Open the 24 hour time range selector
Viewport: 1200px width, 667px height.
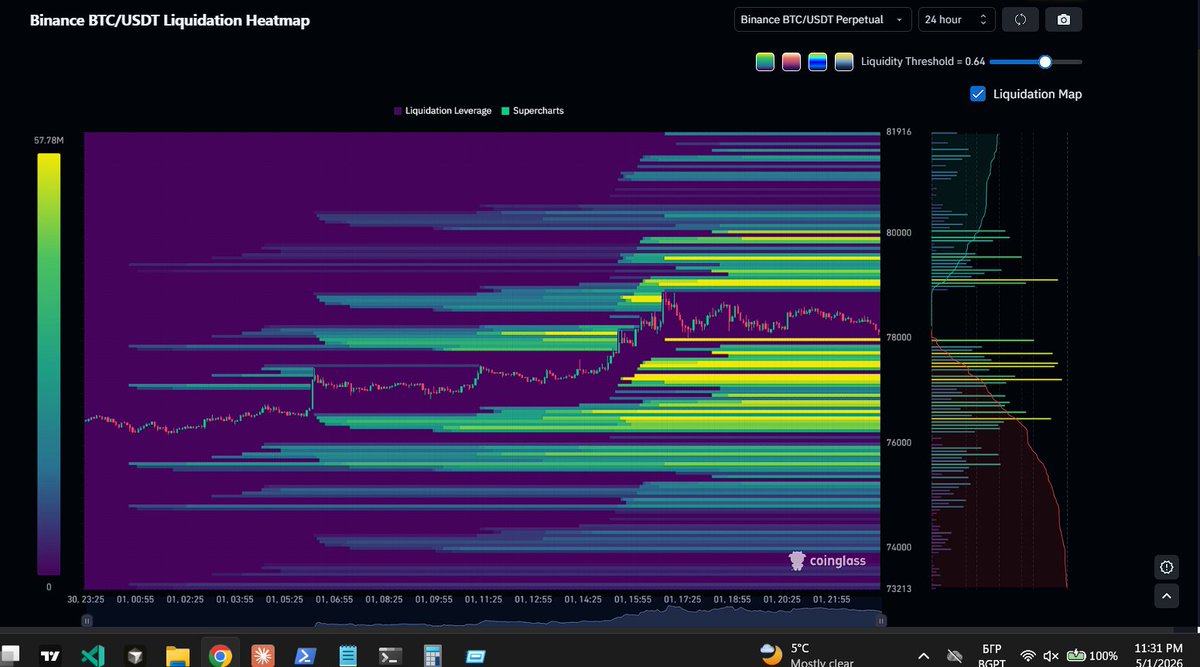[x=957, y=19]
